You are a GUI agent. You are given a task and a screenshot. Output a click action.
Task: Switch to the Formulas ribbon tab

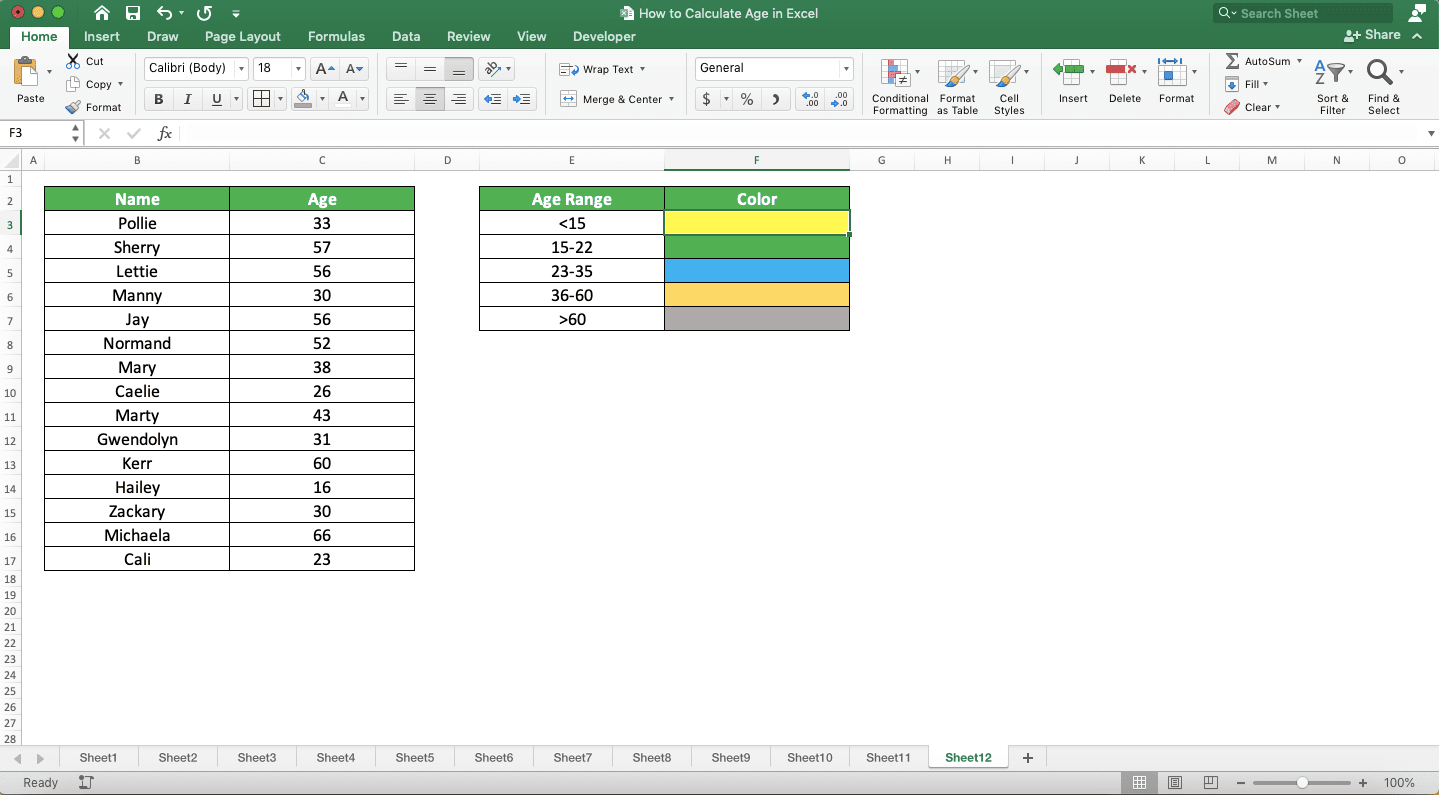pyautogui.click(x=336, y=36)
